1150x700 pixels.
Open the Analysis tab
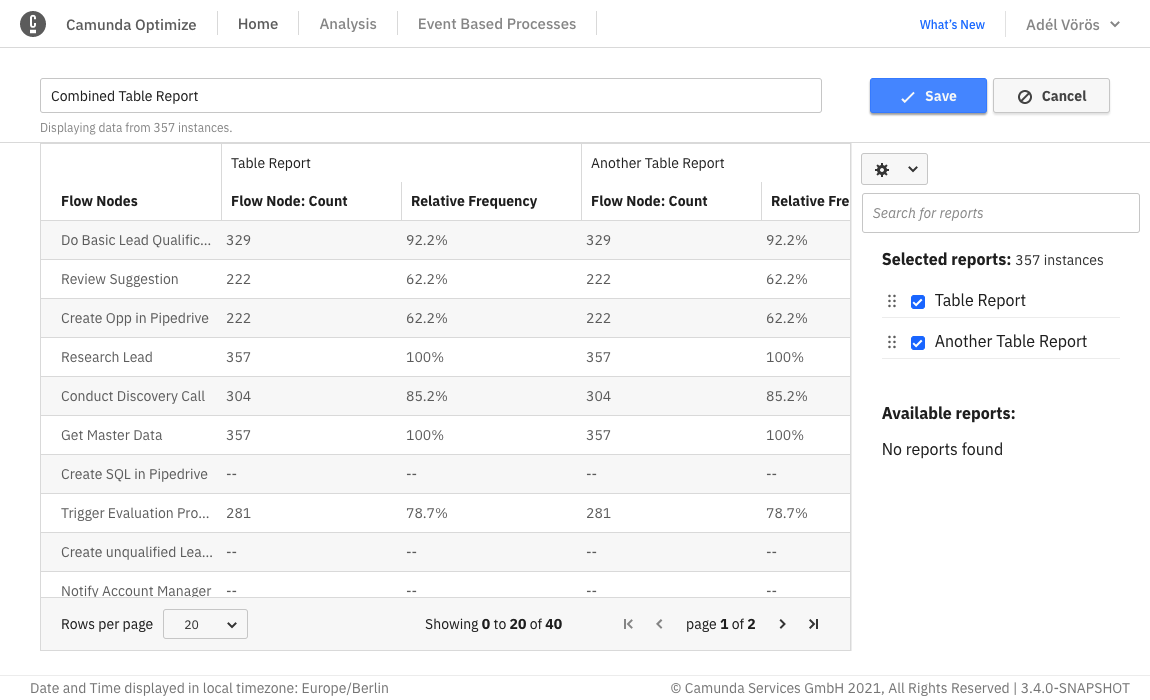point(348,24)
